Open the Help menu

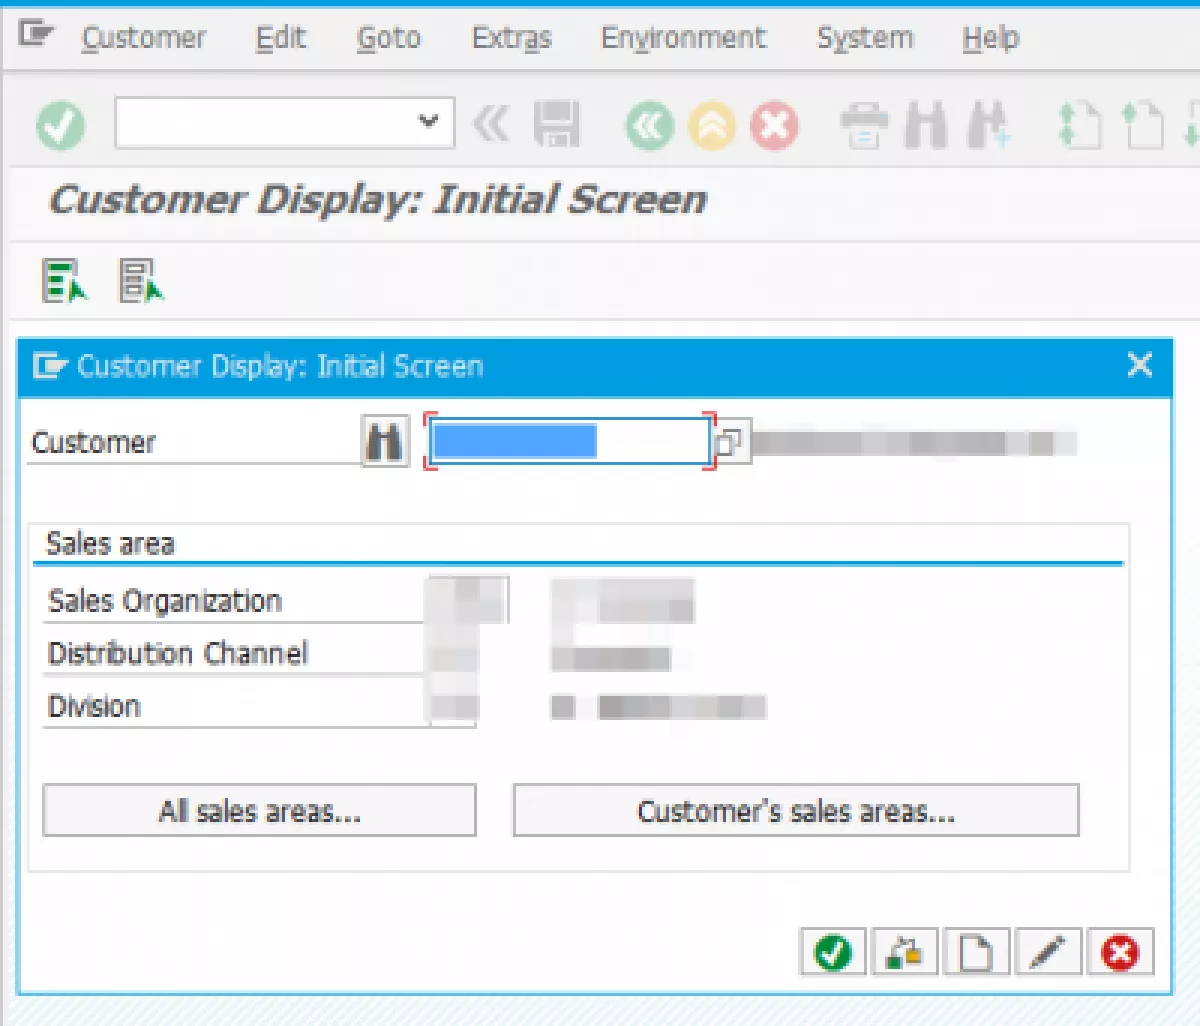coord(990,38)
